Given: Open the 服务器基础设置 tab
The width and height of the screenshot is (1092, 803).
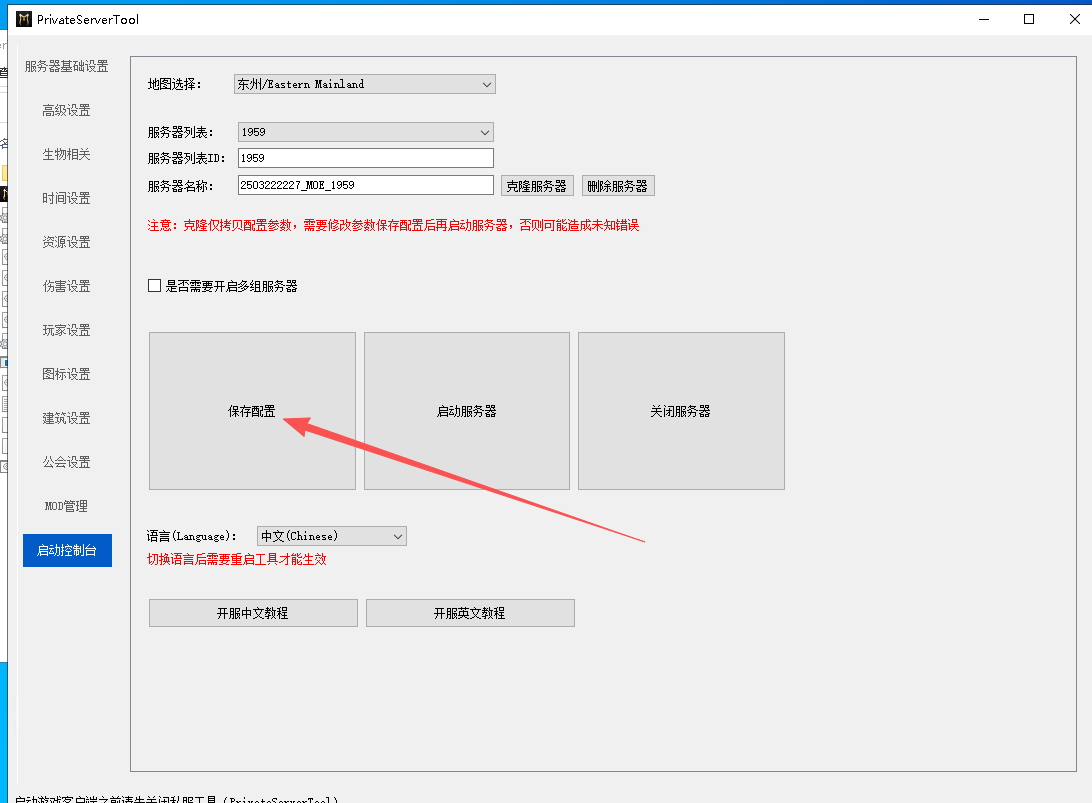Looking at the screenshot, I should (67, 67).
